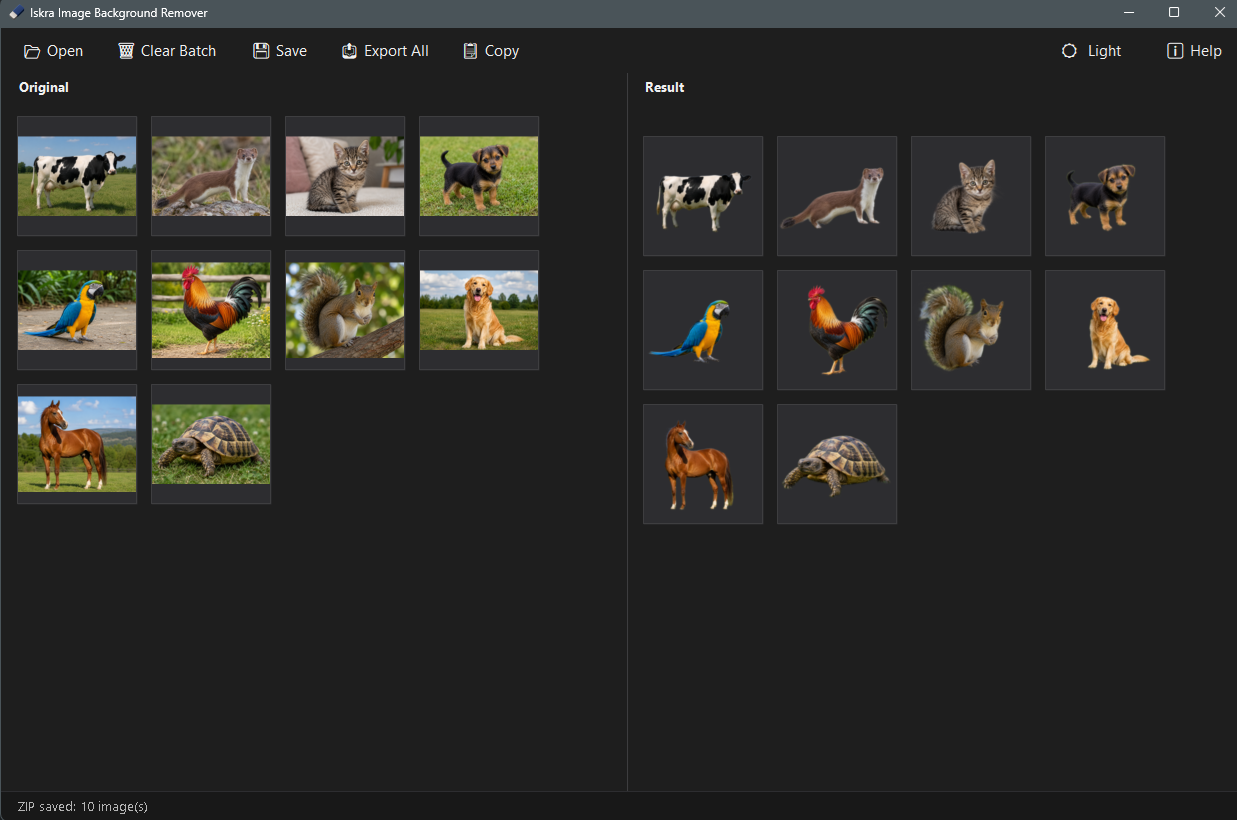The height and width of the screenshot is (820, 1237).
Task: Click the Clear Batch label
Action: (x=178, y=51)
